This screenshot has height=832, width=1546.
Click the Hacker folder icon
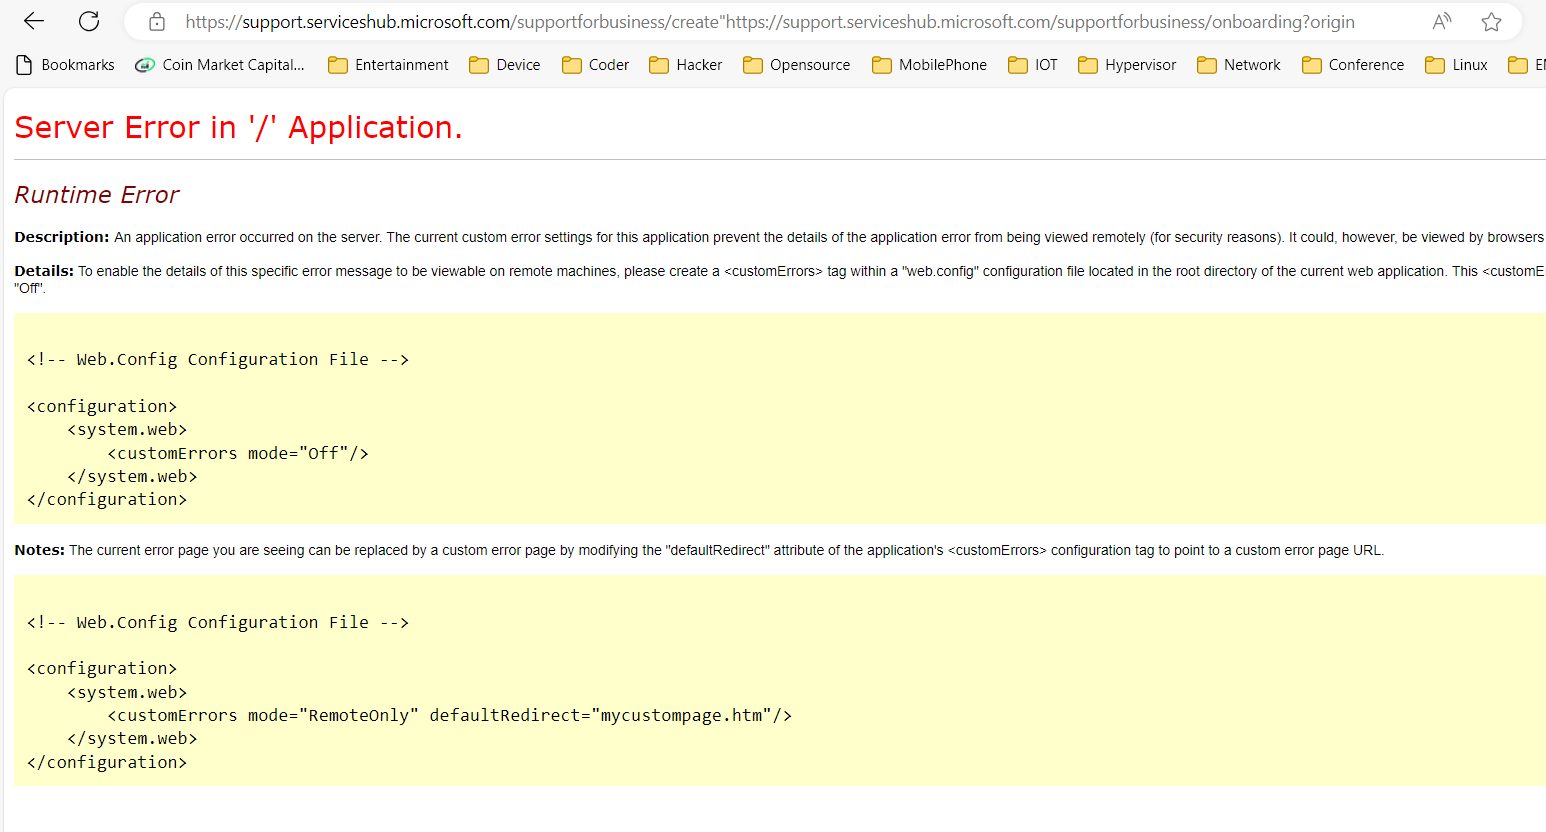tap(659, 65)
